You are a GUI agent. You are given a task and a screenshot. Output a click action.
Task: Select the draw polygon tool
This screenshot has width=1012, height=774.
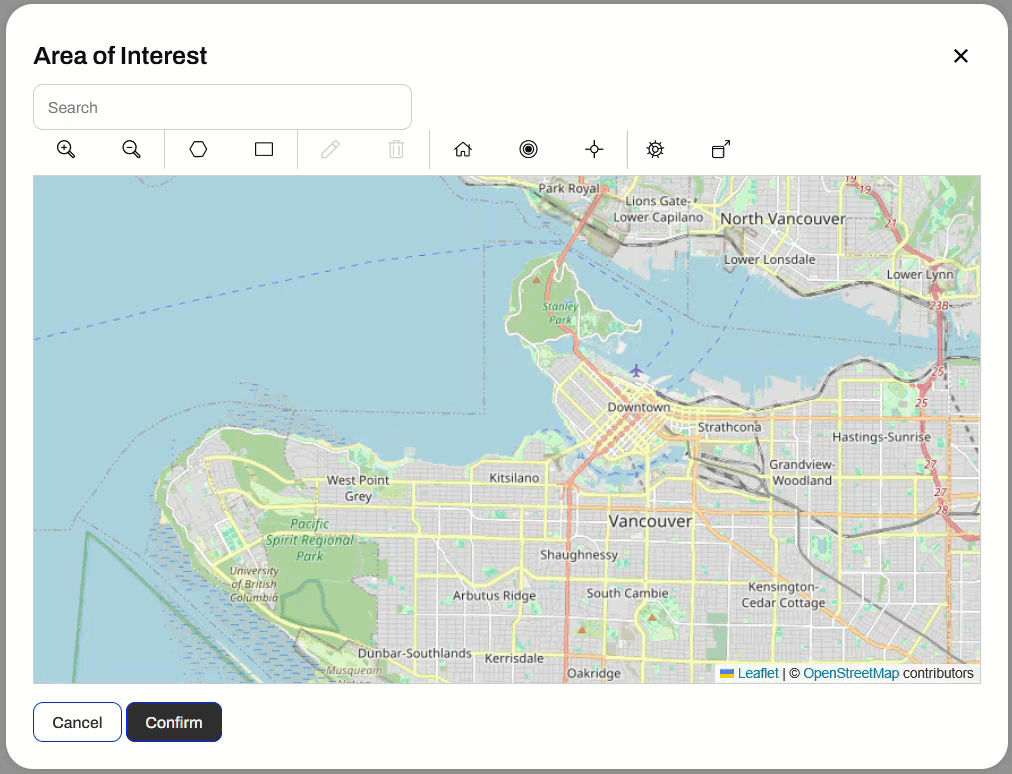(198, 149)
